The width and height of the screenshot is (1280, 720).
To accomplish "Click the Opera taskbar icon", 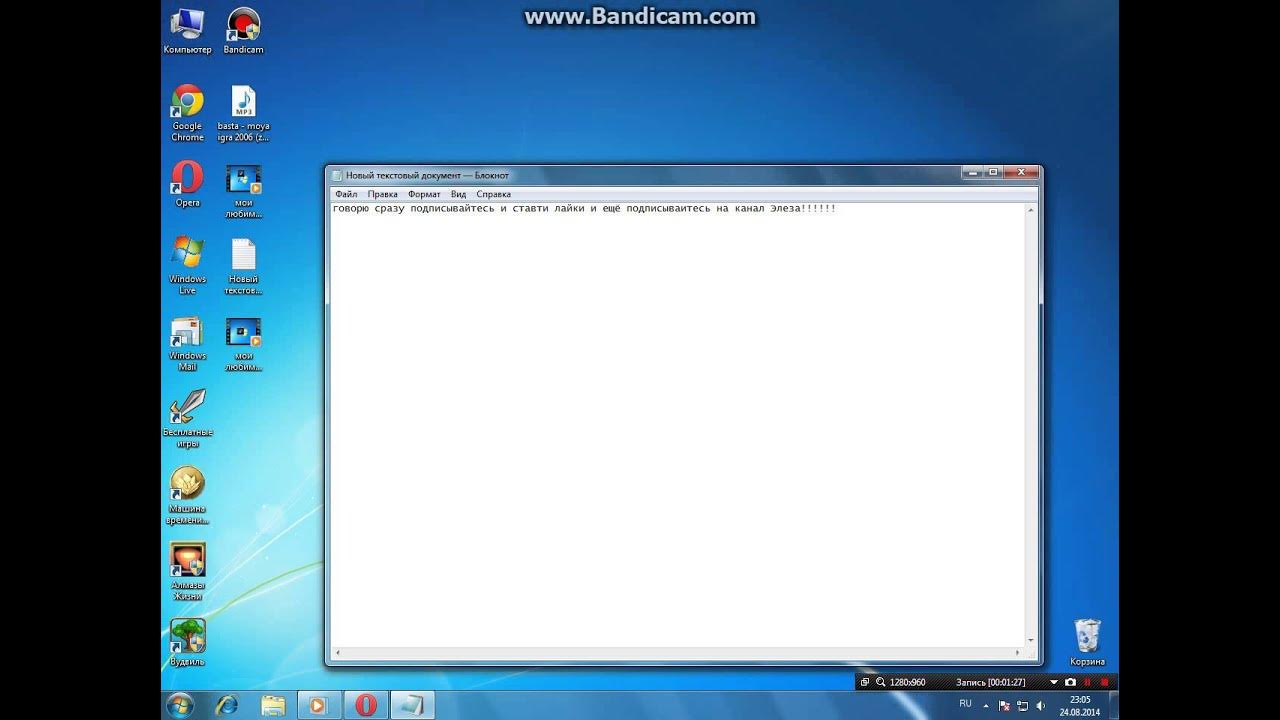I will tap(366, 705).
